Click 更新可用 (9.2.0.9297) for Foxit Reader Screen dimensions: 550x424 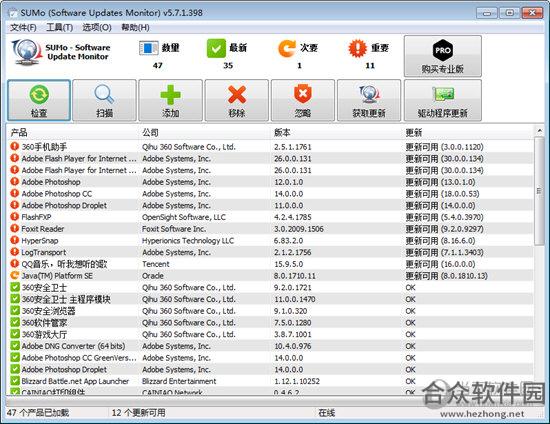[x=444, y=229]
